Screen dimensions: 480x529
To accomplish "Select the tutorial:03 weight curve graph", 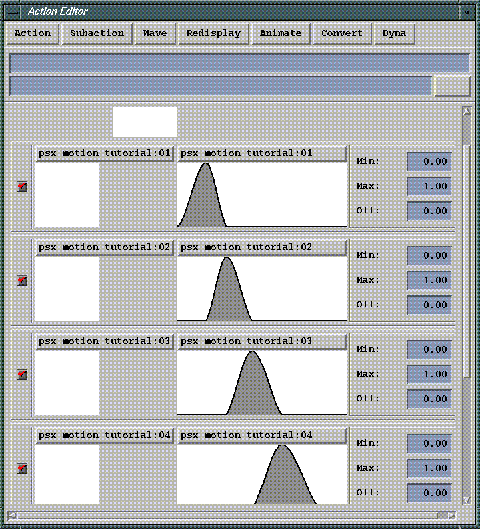I will pyautogui.click(x=262, y=383).
